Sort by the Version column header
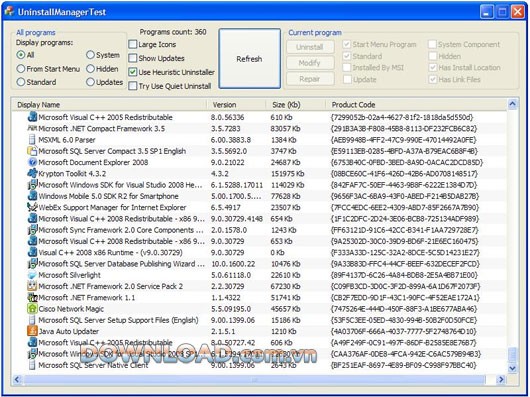This screenshot has height=397, width=530. 236,105
